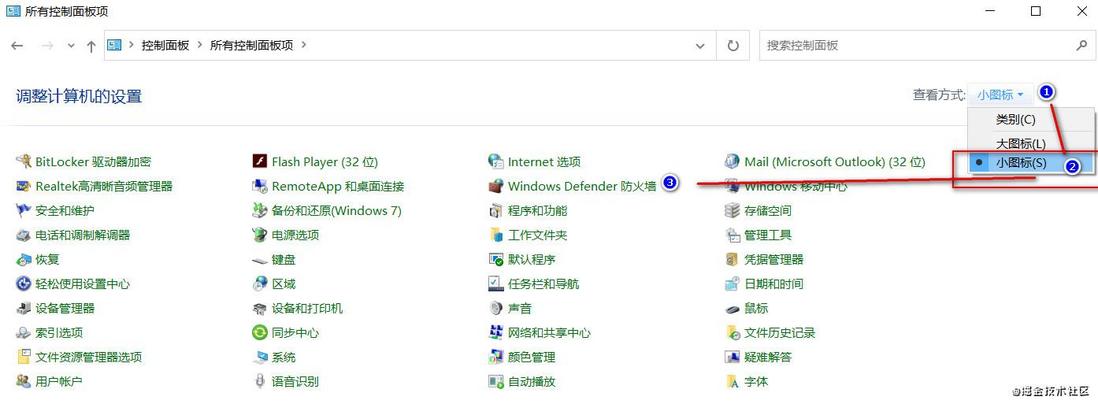Screen dimensions: 1098x404
Task: Open the 查看方式 小图标 dropdown
Action: pyautogui.click(x=1000, y=95)
